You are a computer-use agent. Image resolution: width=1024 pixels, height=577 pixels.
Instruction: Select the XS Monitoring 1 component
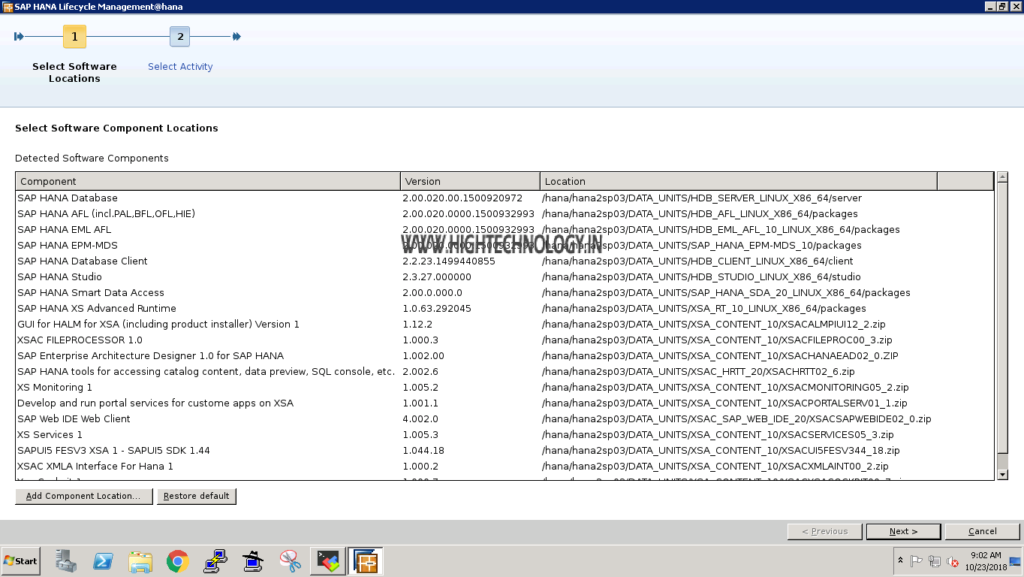pos(505,387)
